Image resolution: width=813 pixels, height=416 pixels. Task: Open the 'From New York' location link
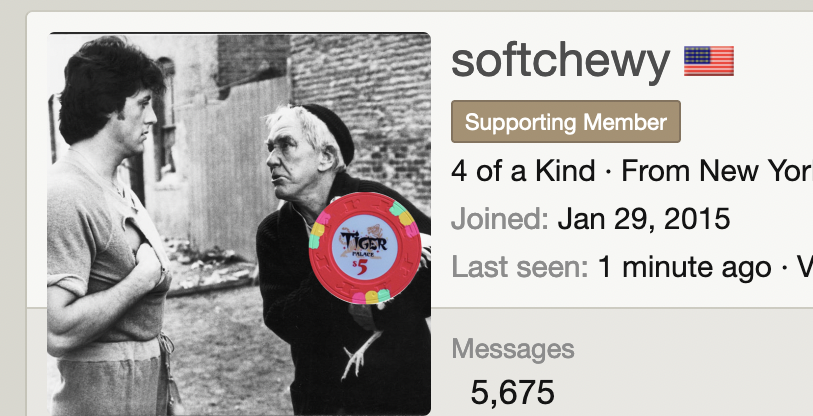coord(717,171)
